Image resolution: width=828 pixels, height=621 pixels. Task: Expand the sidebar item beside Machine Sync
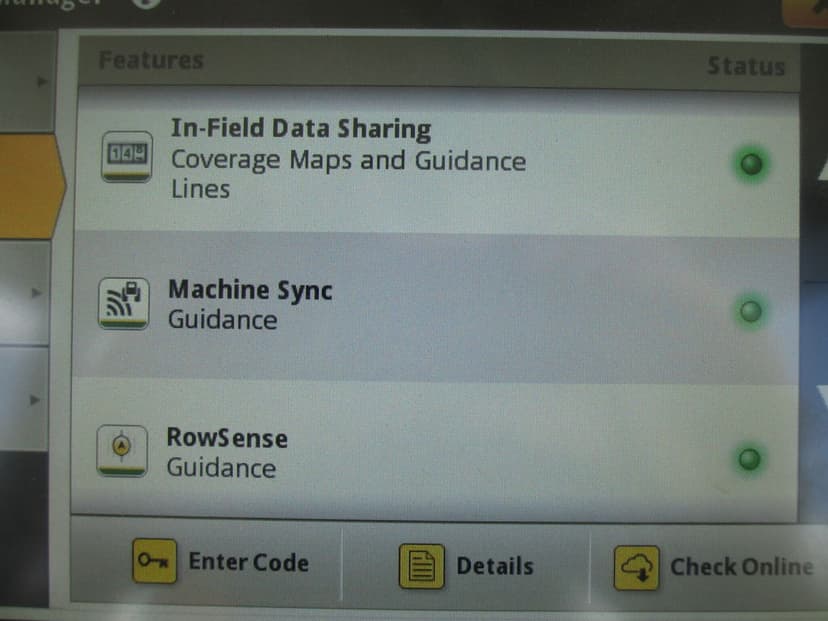25,293
